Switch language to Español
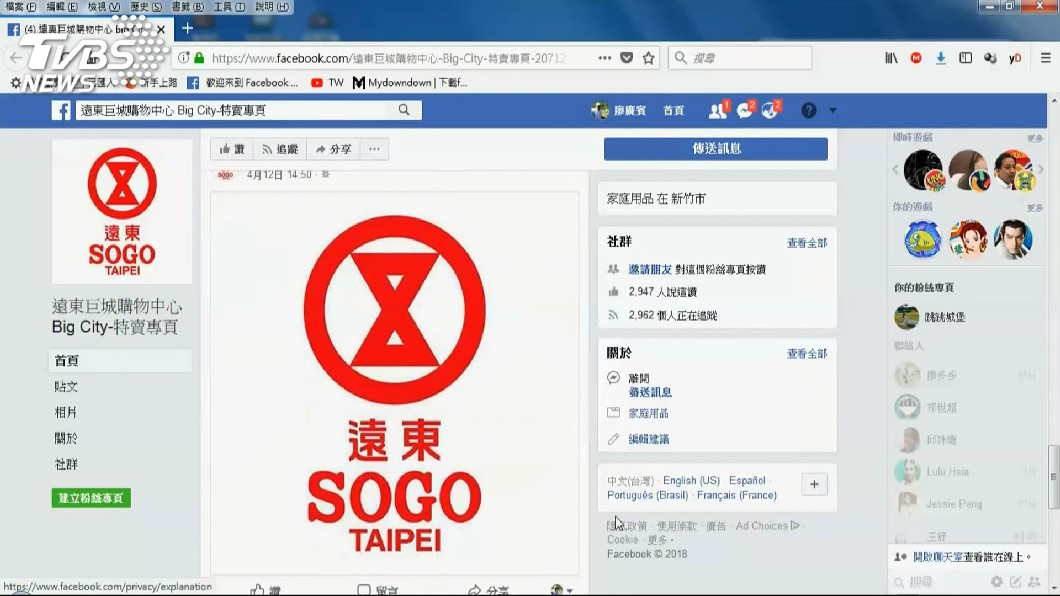Viewport: 1060px width, 596px height. click(747, 480)
